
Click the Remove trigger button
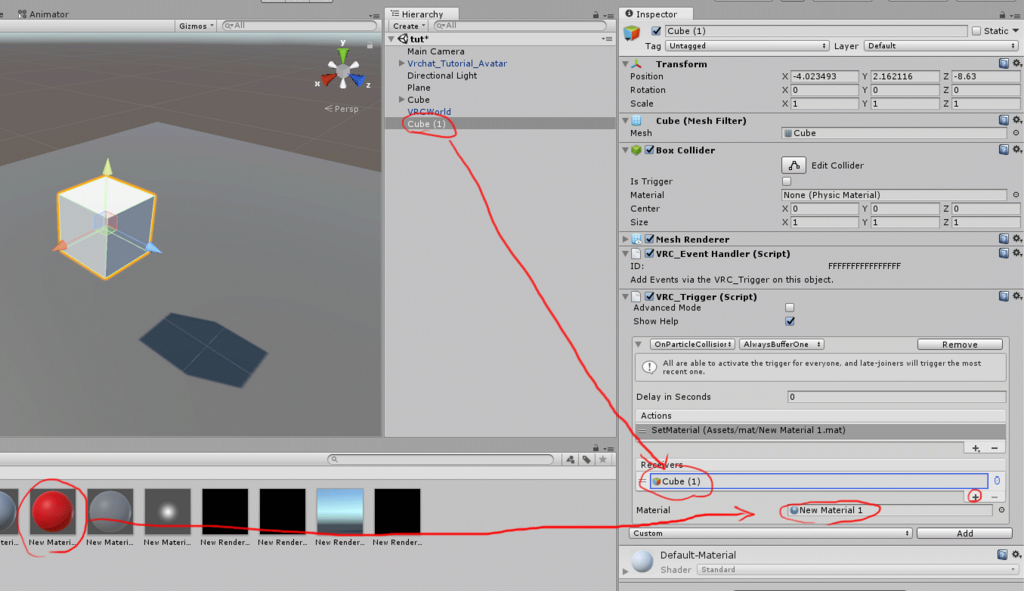tap(959, 344)
